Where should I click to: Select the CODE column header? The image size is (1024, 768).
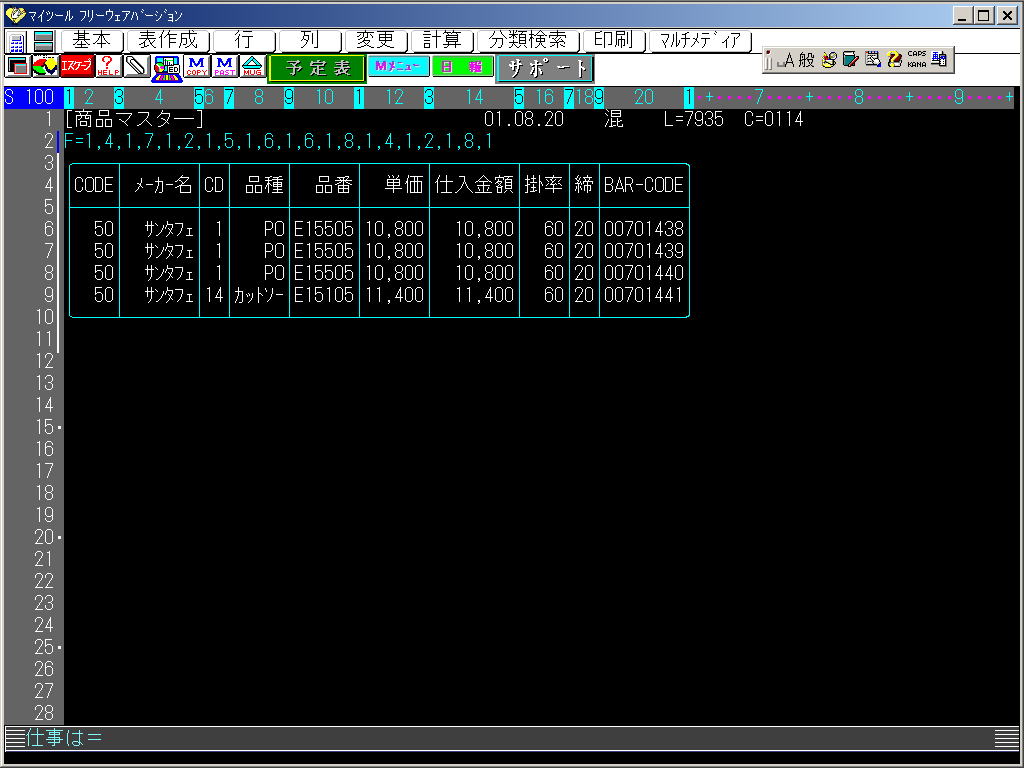tap(94, 185)
